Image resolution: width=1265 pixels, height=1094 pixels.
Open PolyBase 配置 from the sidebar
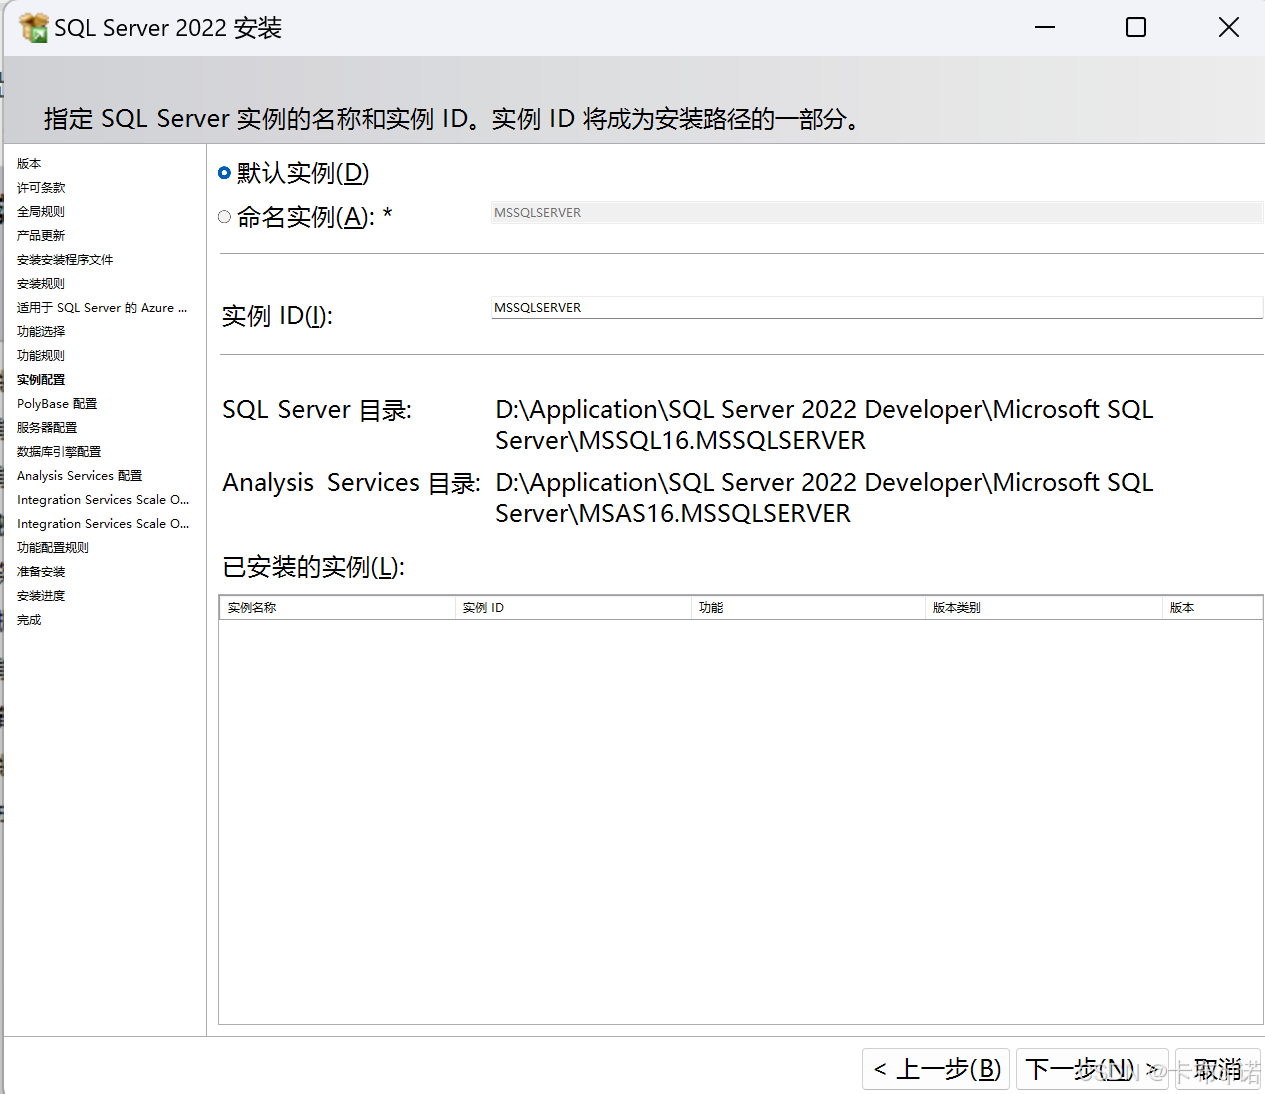(56, 403)
